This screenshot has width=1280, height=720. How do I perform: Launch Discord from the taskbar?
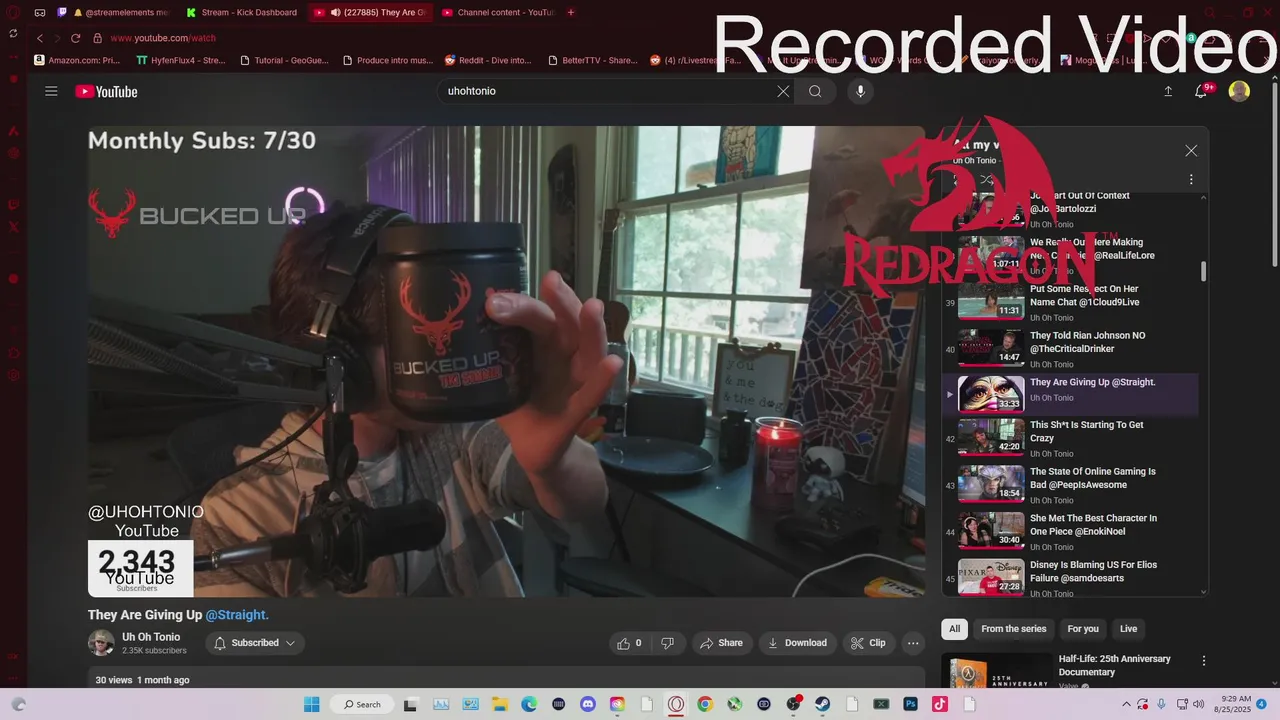pyautogui.click(x=588, y=704)
